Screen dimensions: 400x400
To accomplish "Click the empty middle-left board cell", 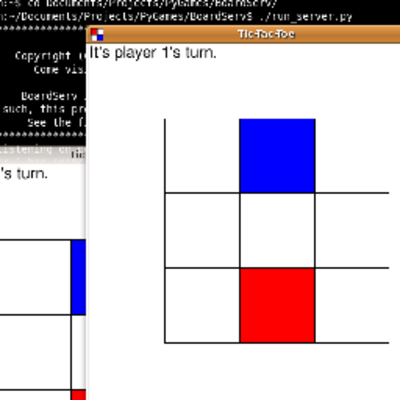I will coord(202,230).
